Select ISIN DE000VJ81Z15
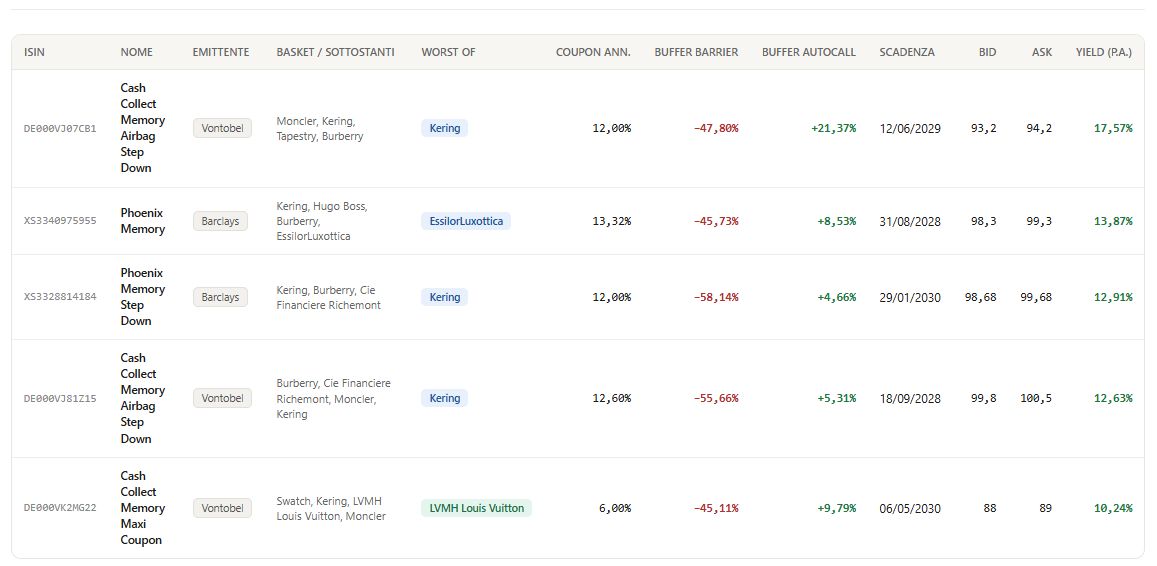 (x=60, y=398)
